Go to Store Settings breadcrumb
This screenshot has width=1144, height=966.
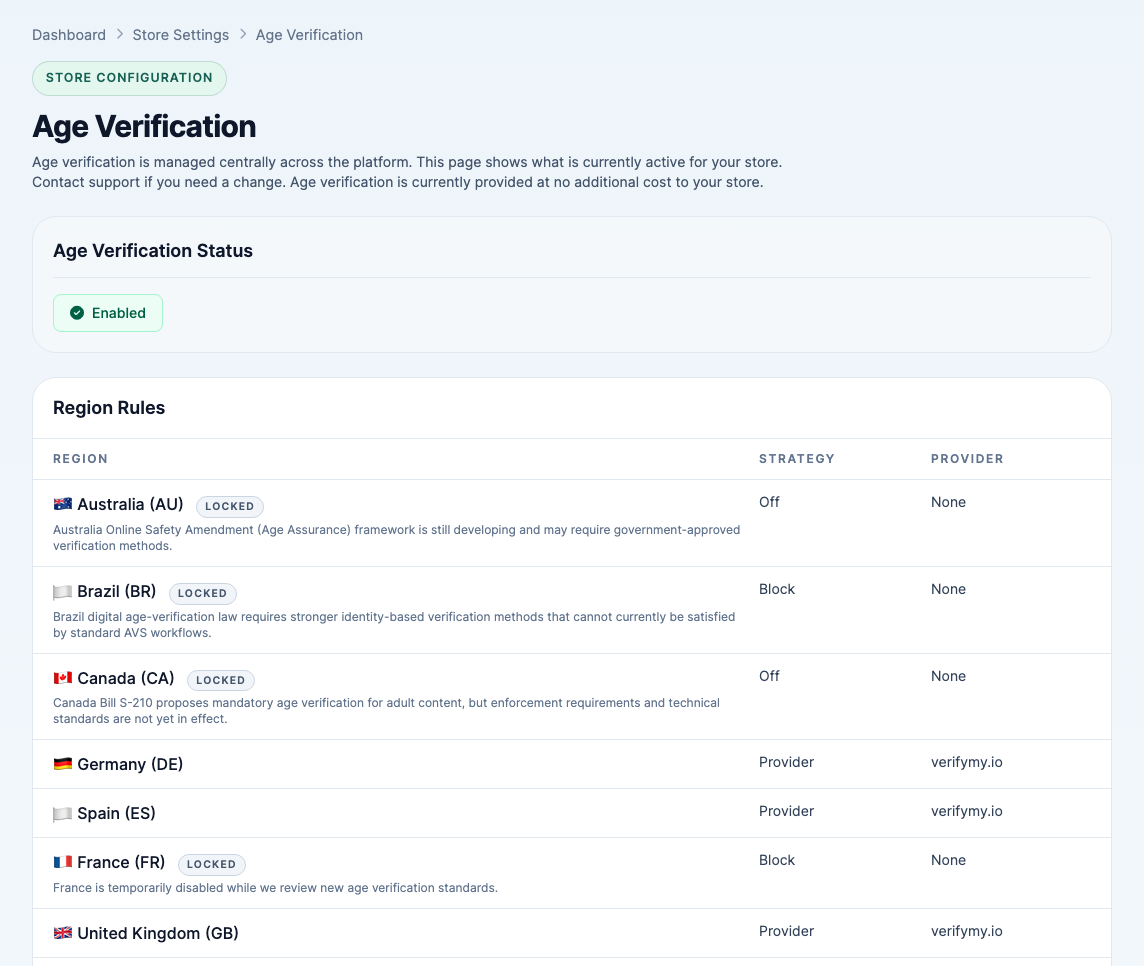tap(180, 35)
